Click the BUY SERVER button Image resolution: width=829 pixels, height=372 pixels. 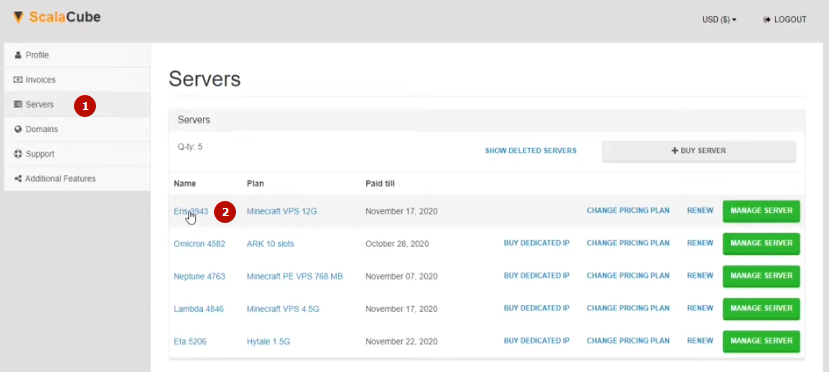[x=698, y=151]
